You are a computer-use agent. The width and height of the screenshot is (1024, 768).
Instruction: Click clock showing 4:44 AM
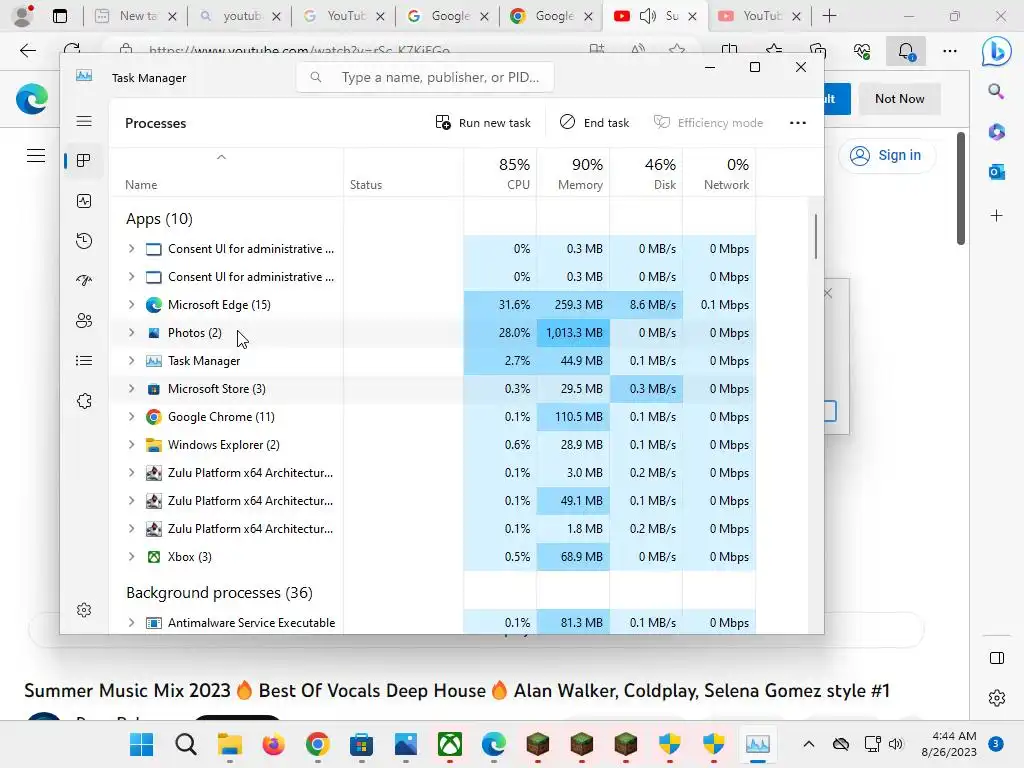954,736
